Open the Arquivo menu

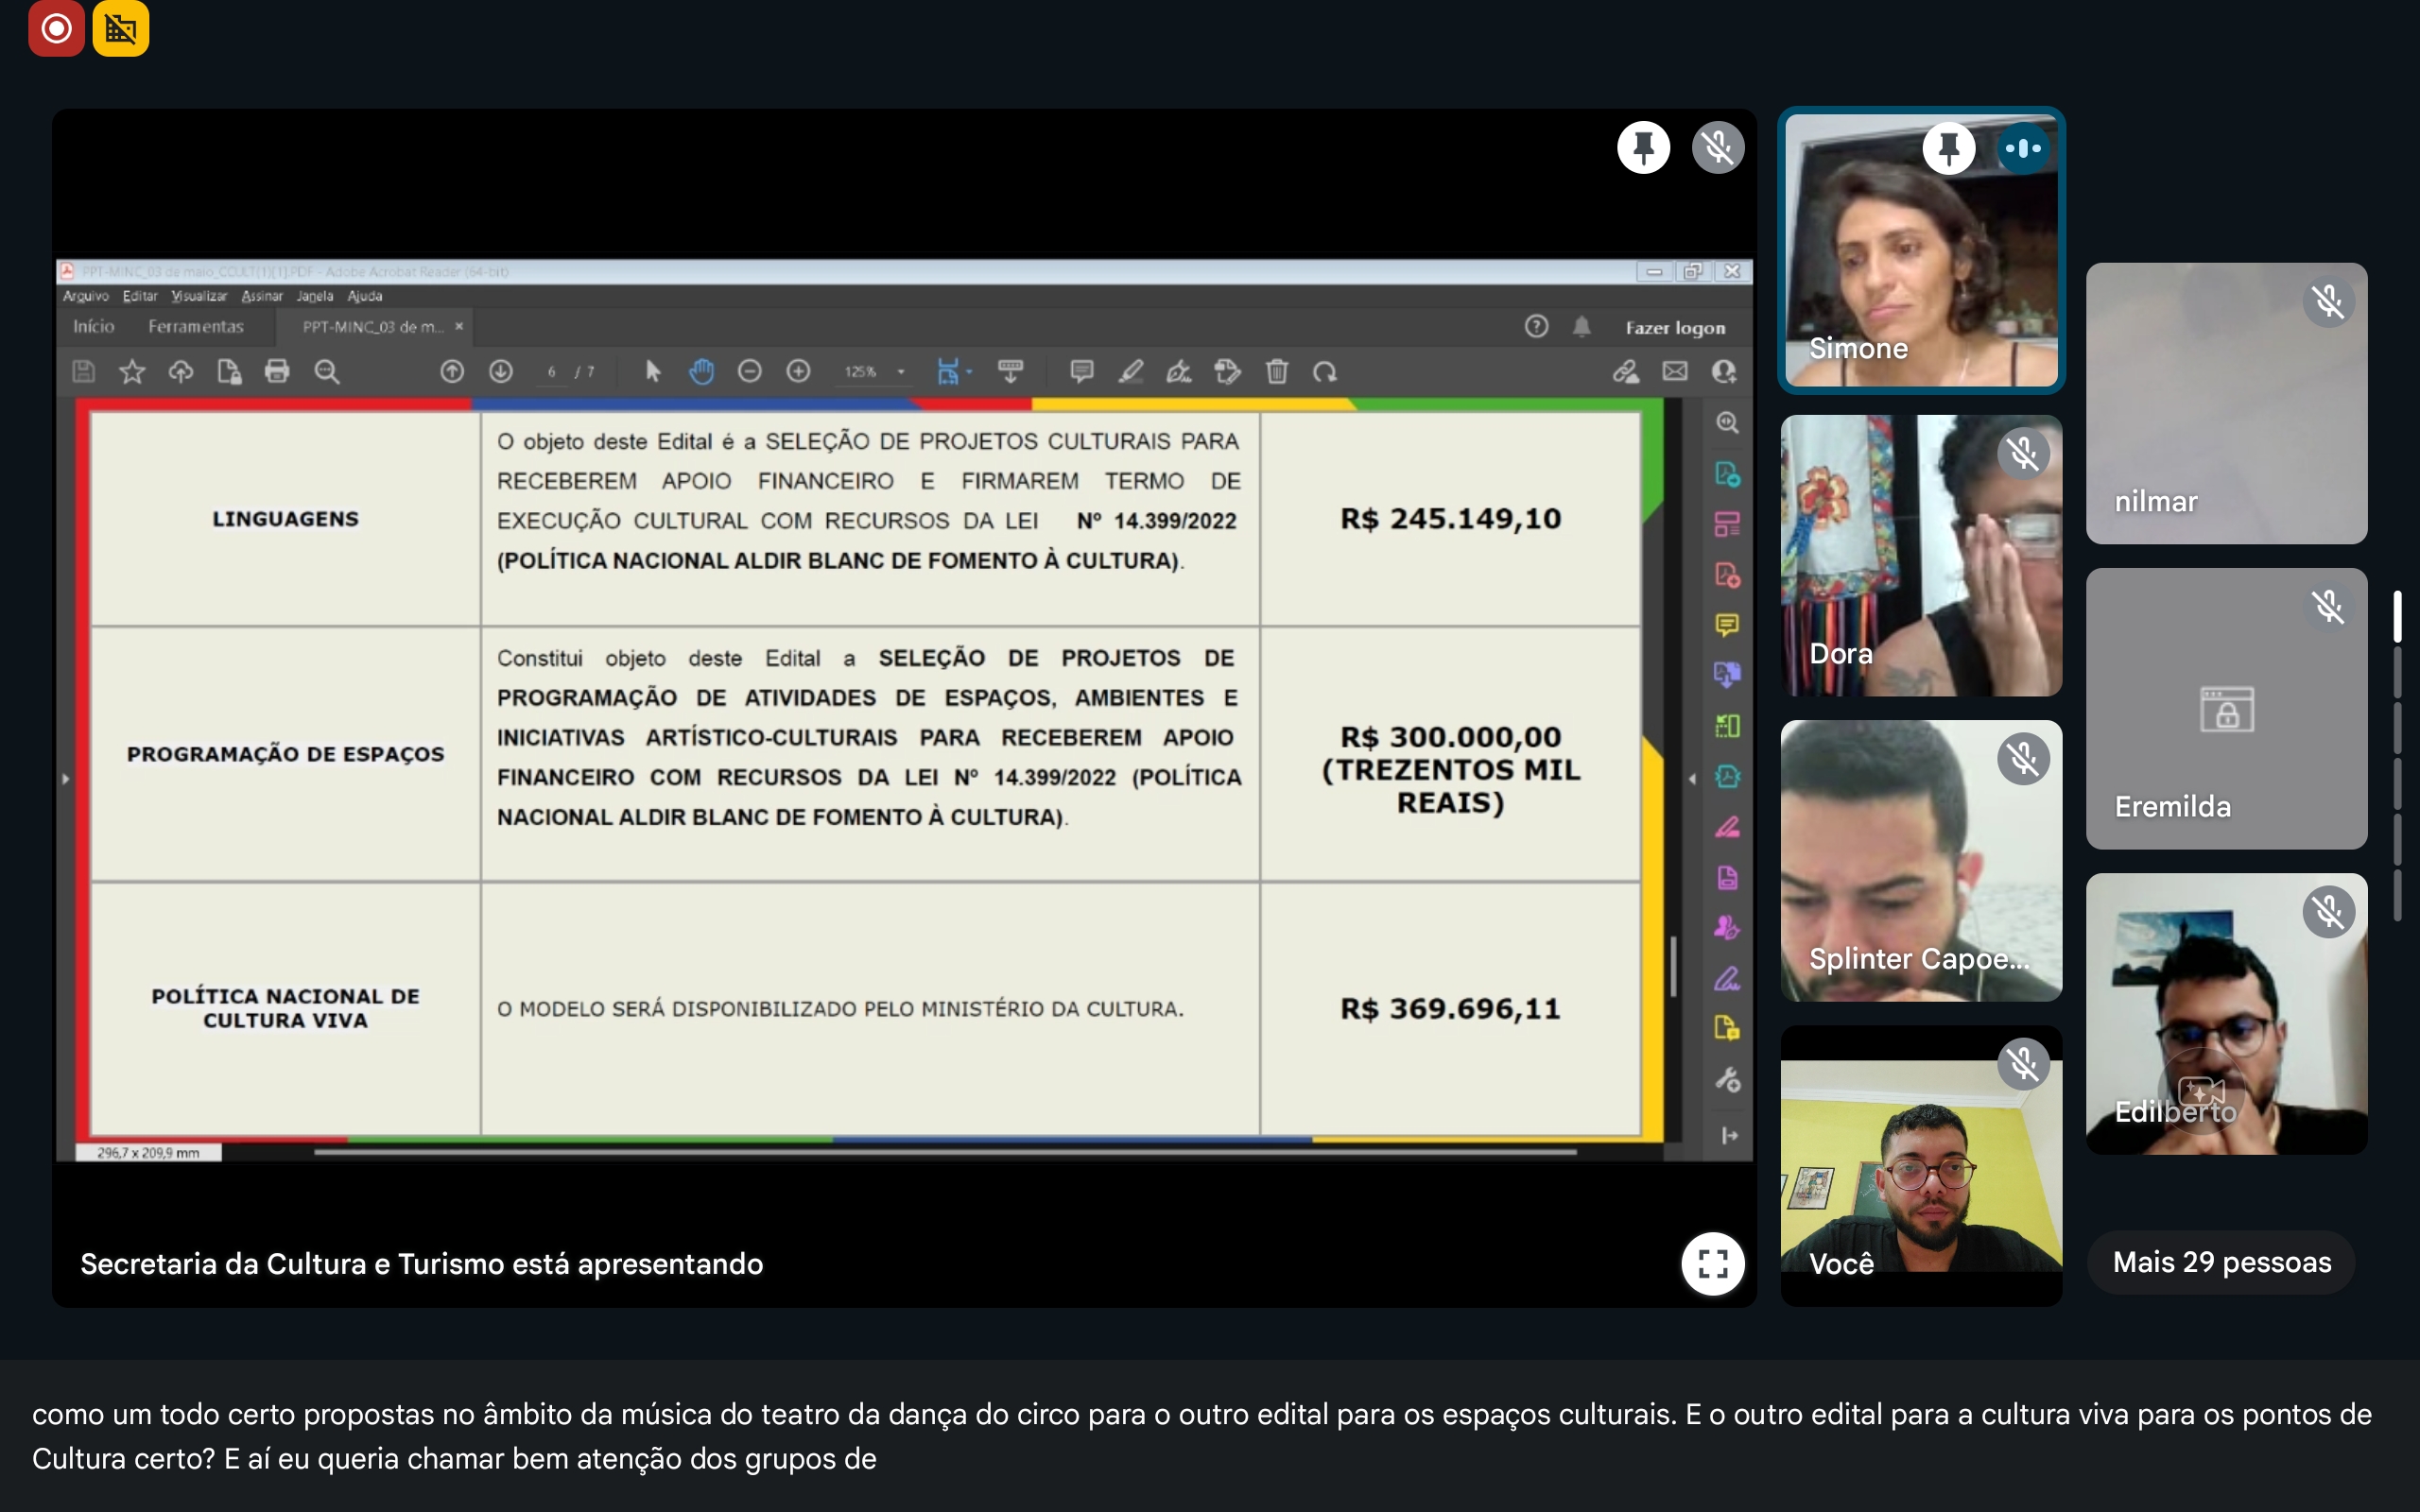[x=85, y=296]
